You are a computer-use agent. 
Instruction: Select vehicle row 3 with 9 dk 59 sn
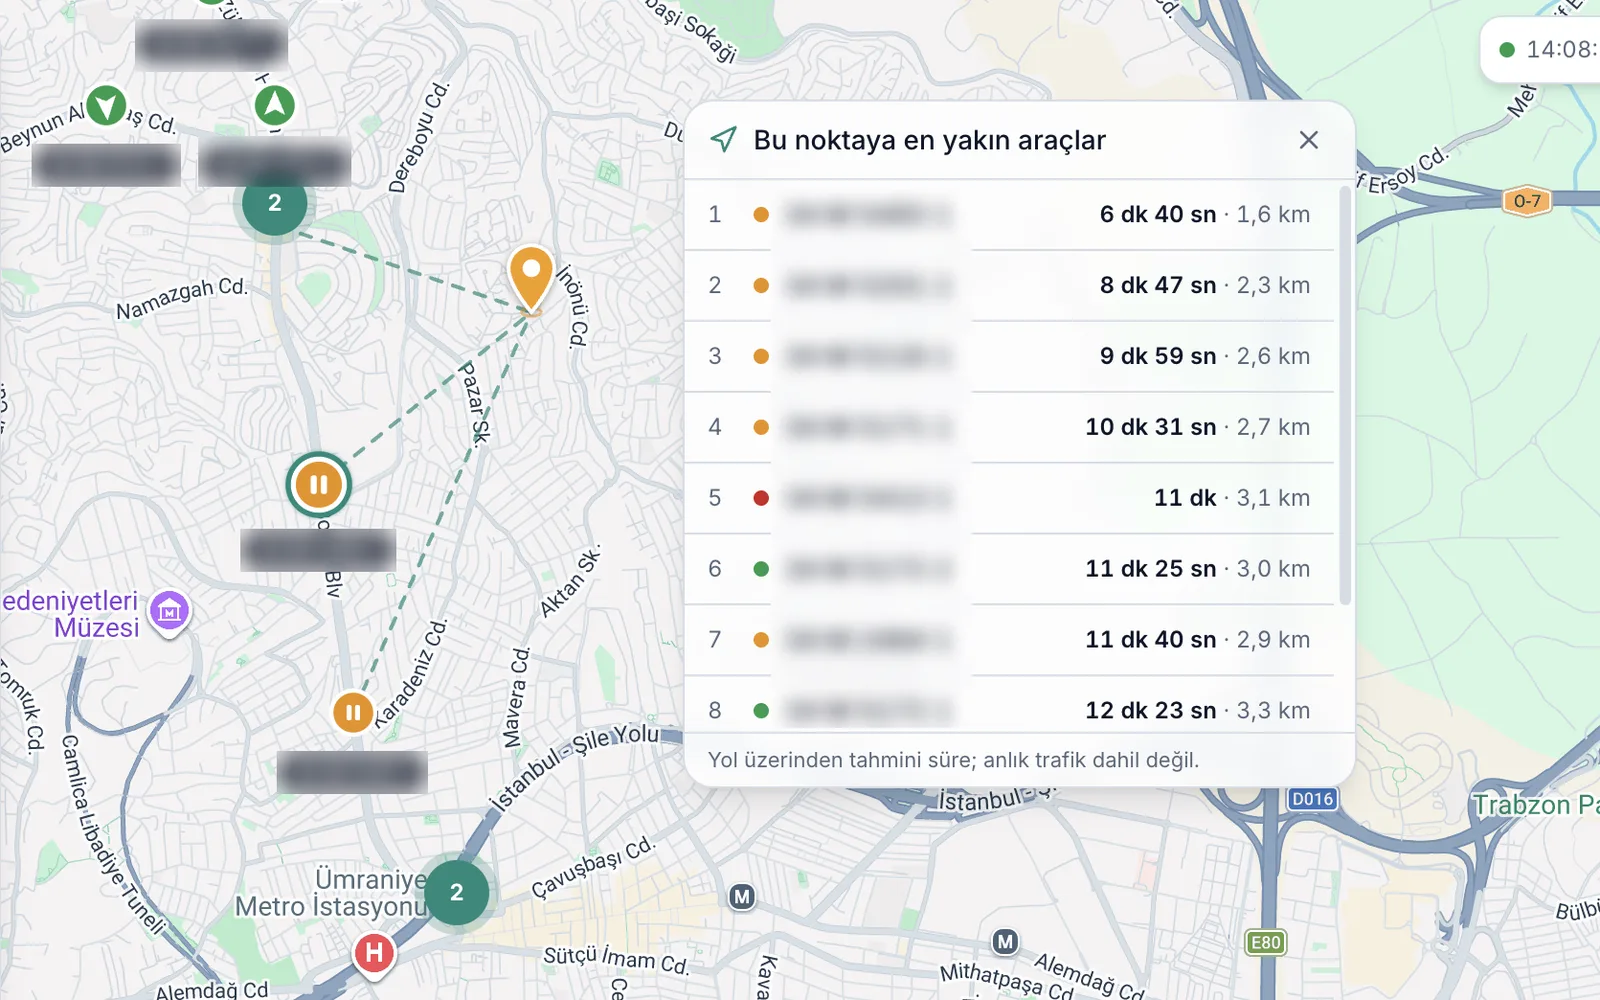1010,356
